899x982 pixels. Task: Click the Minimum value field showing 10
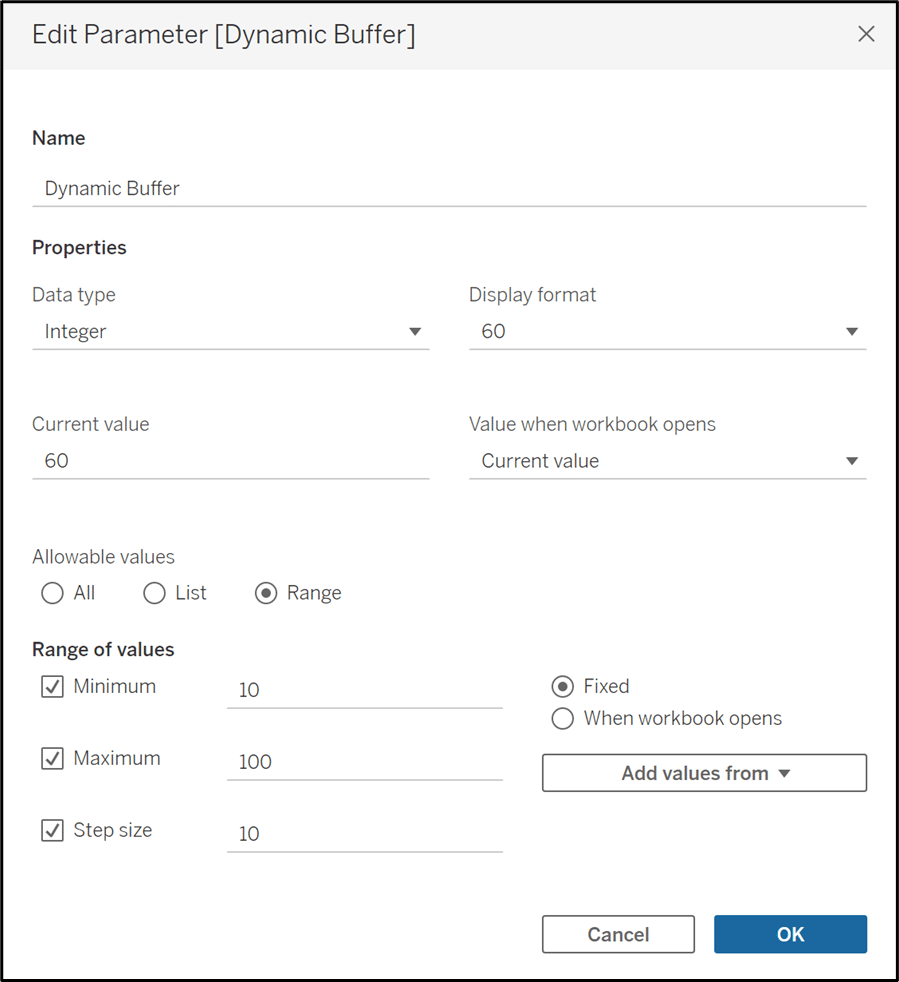point(365,690)
